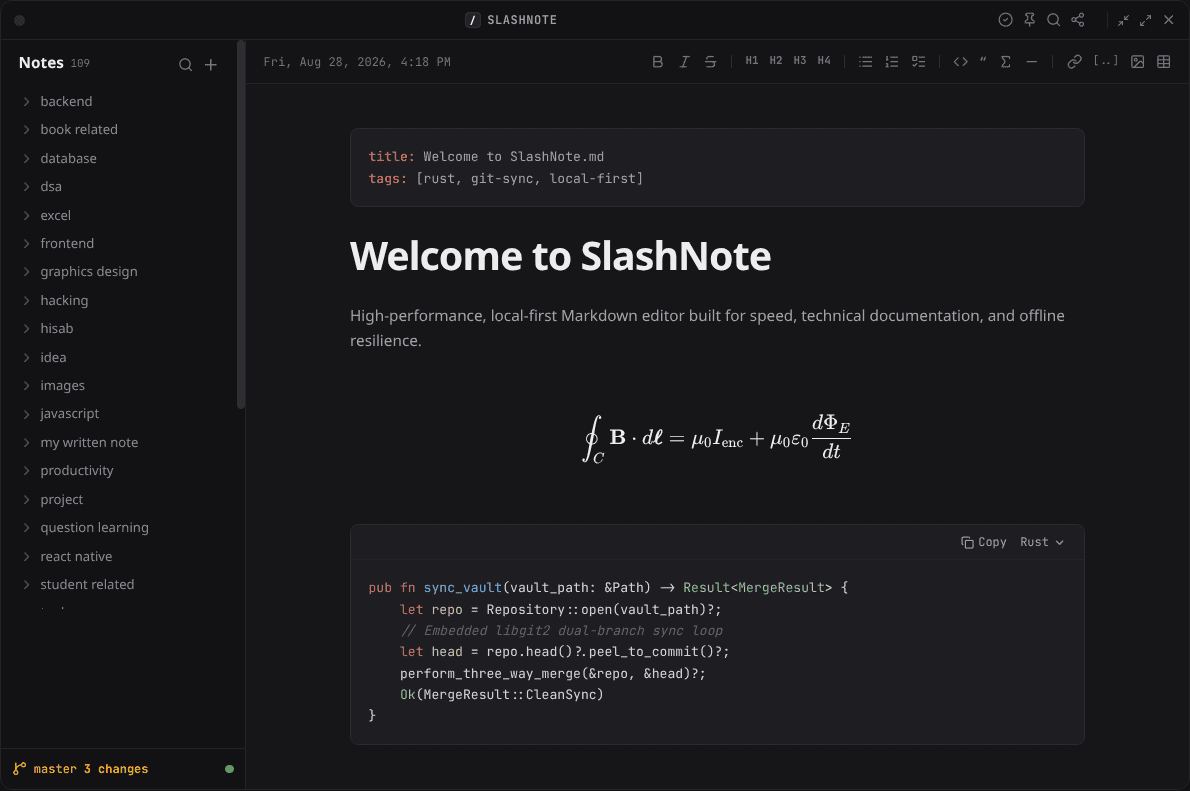The width and height of the screenshot is (1190, 791).
Task: Insert an H4 heading
Action: click(x=824, y=61)
